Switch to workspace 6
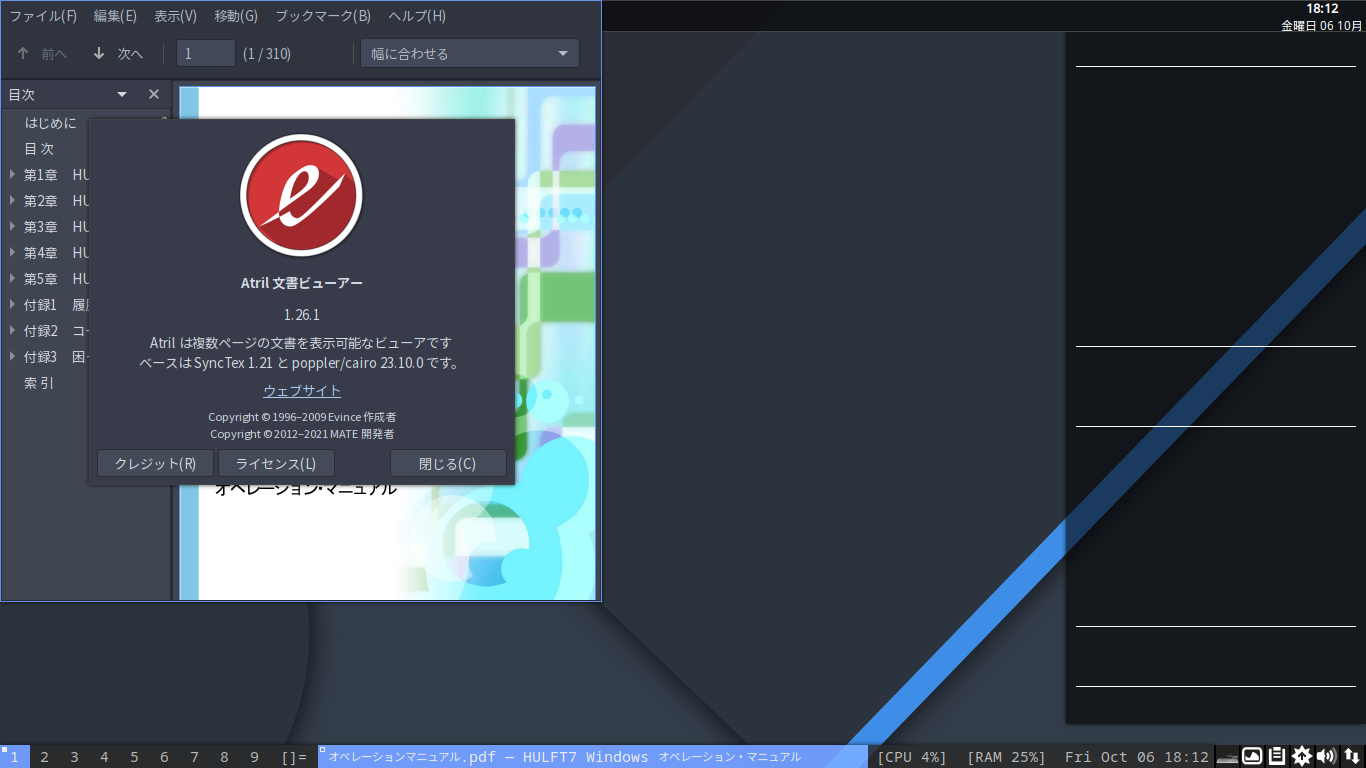This screenshot has height=768, width=1366. [x=164, y=757]
